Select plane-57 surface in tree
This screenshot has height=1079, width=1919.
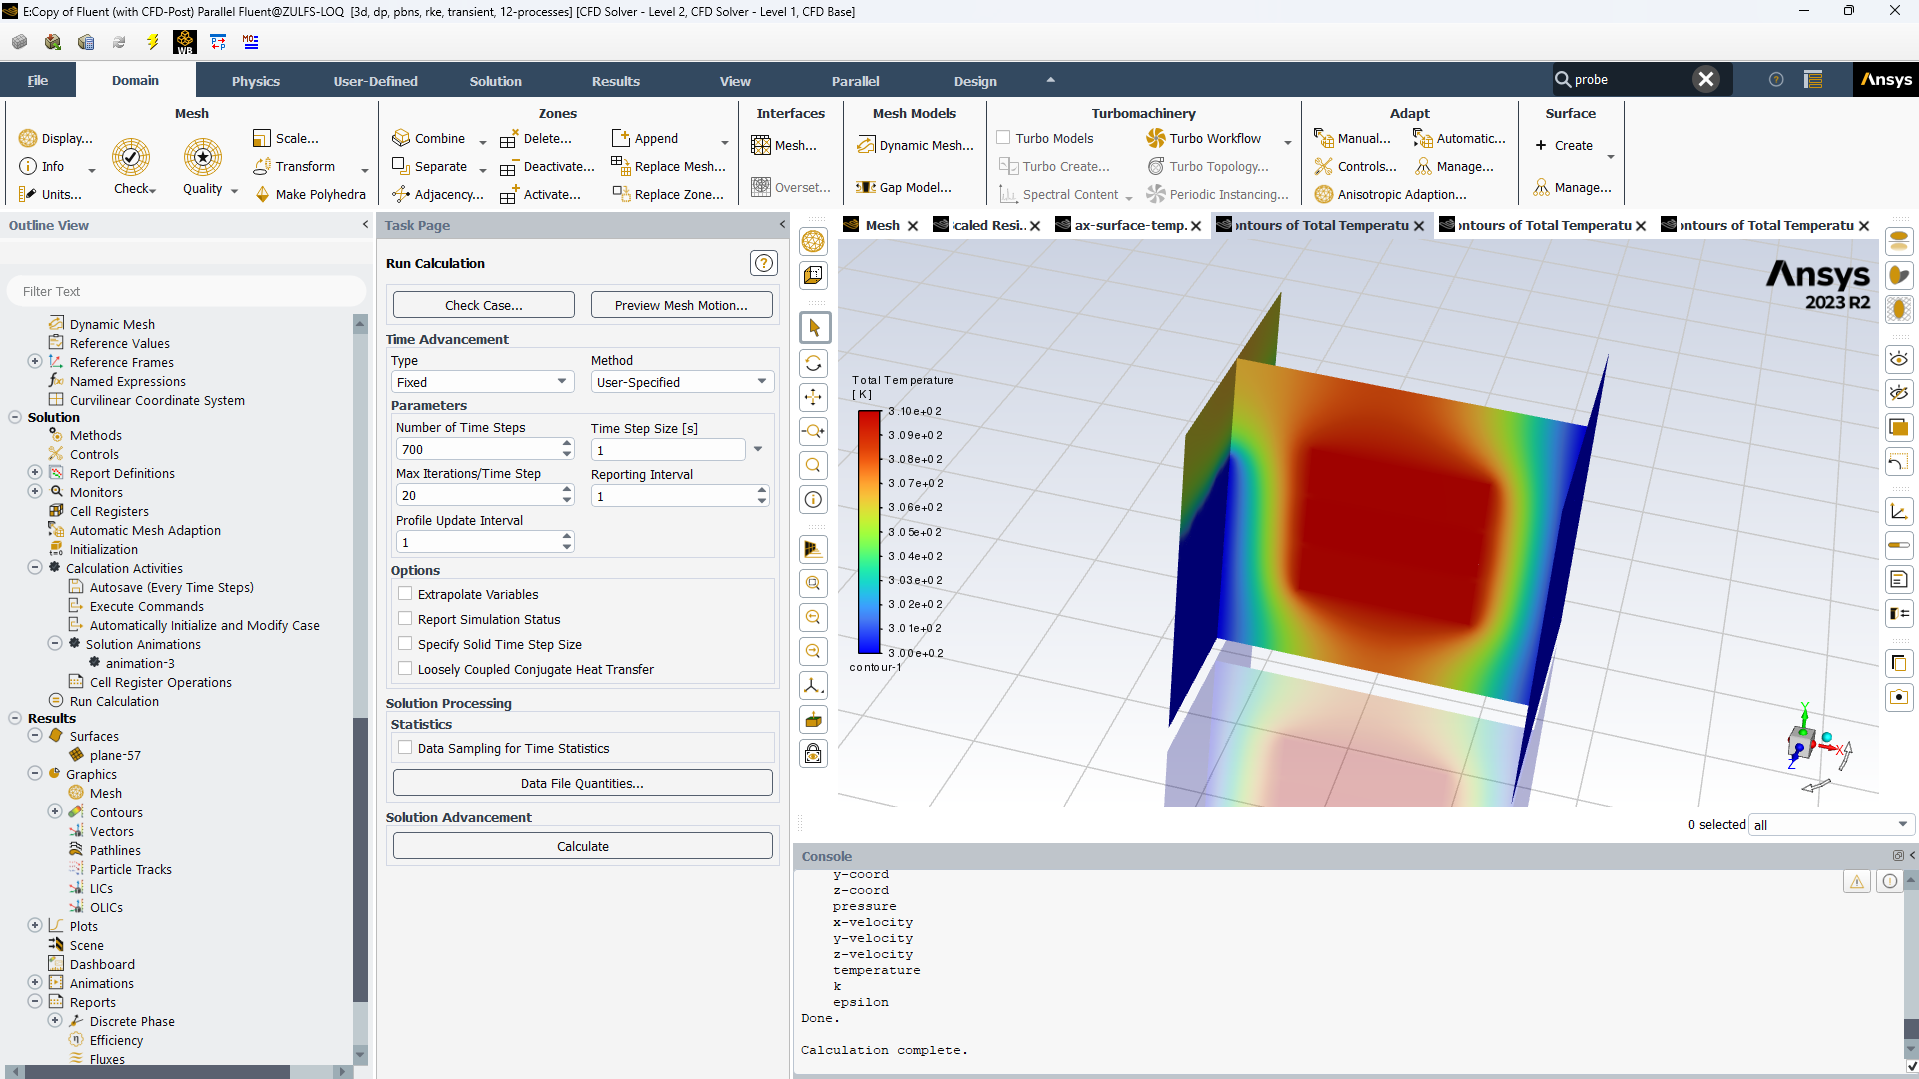click(115, 755)
